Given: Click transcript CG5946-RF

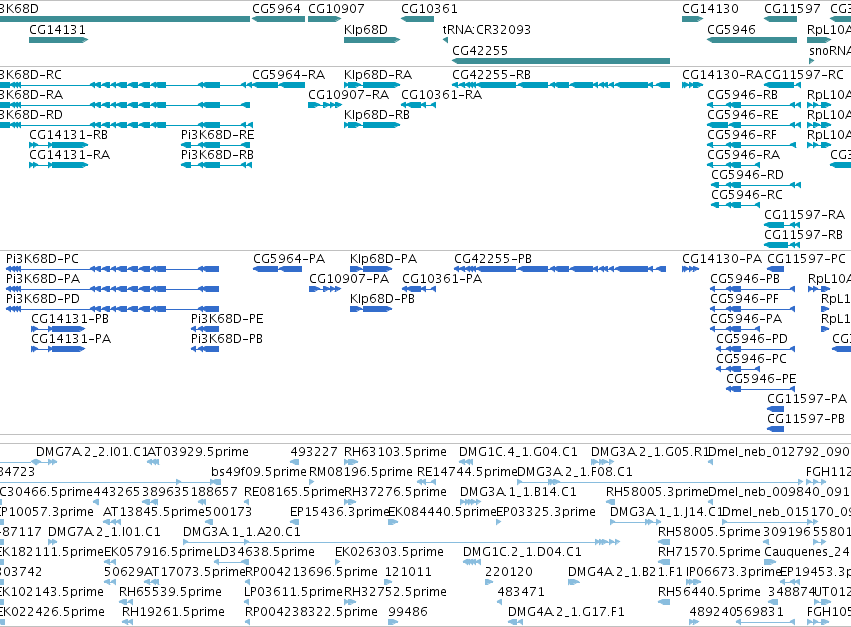Looking at the screenshot, I should (x=752, y=145).
